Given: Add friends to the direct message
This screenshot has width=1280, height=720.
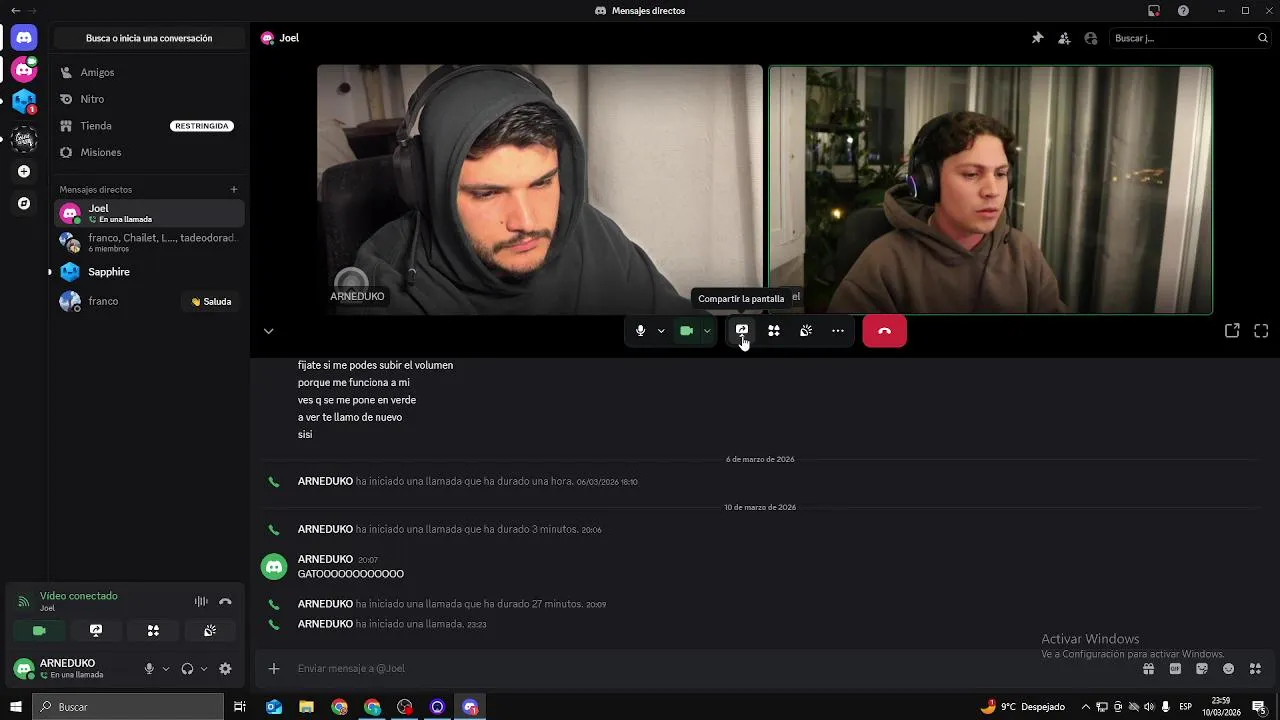Looking at the screenshot, I should point(1064,38).
